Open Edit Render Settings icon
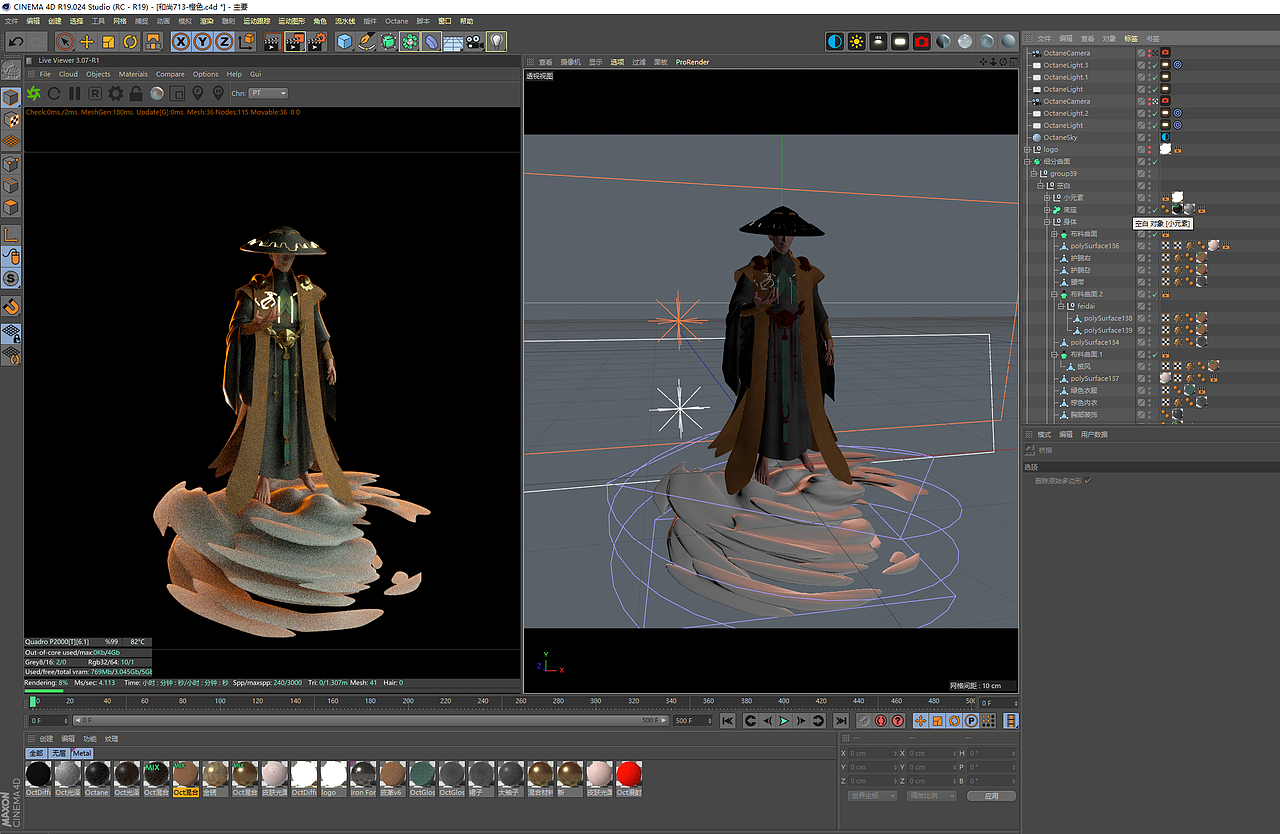This screenshot has width=1280, height=834. (317, 41)
